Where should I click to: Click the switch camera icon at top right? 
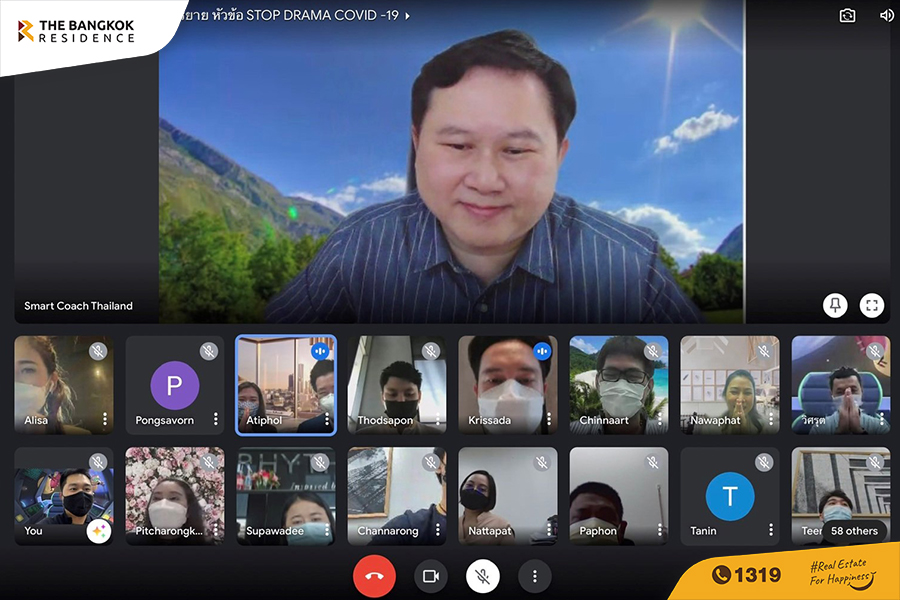point(847,15)
